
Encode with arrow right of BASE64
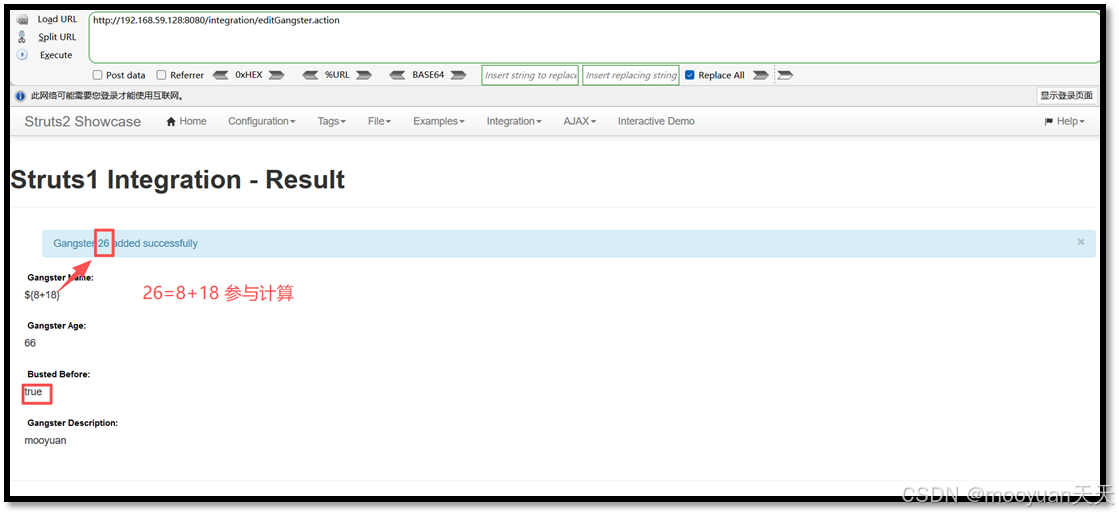[458, 75]
